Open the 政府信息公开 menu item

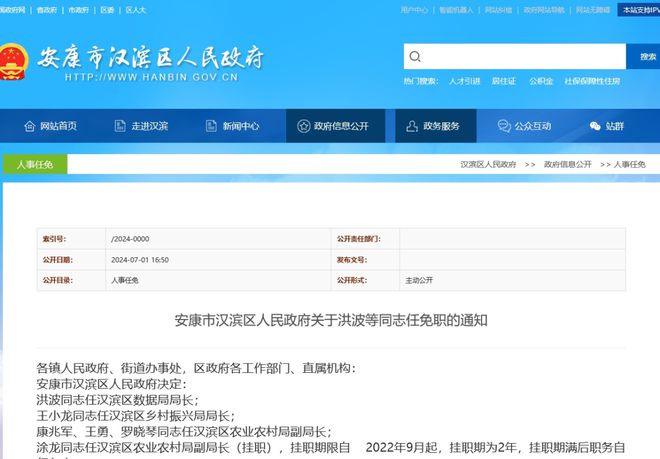[335, 126]
